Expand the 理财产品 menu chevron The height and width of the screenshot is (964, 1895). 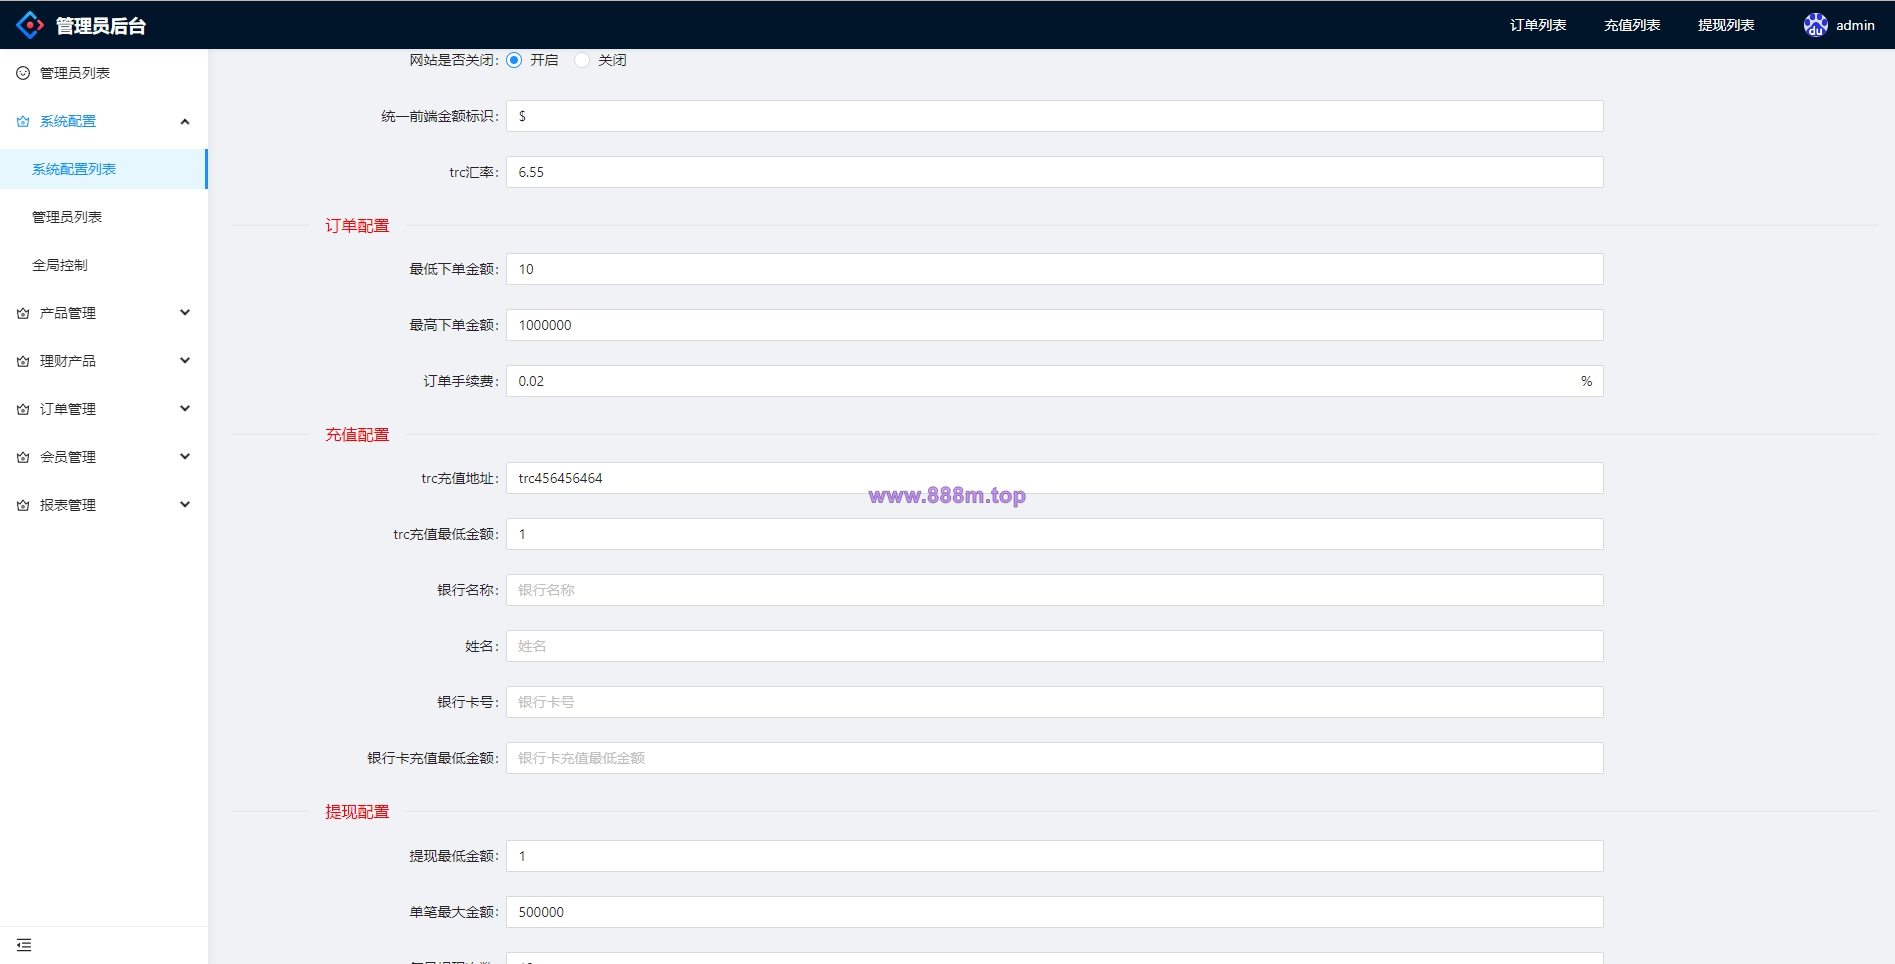pos(185,361)
